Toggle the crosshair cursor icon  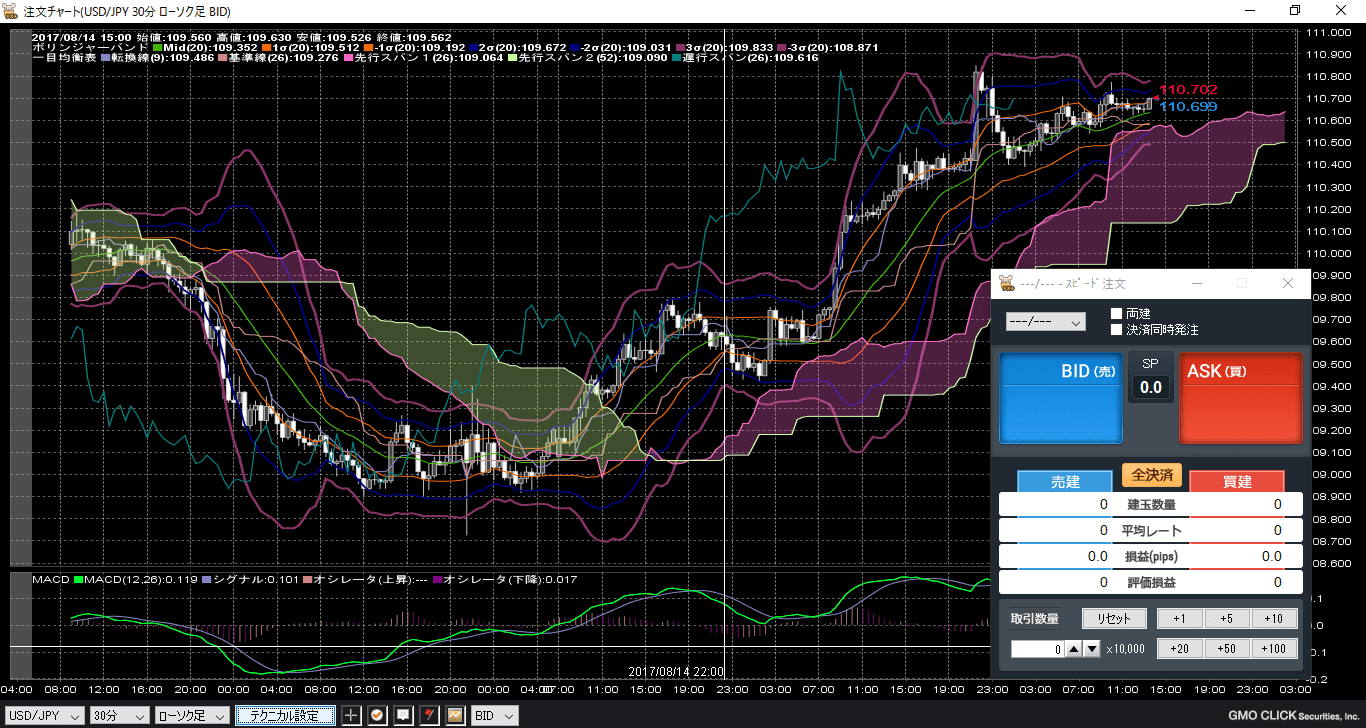351,715
